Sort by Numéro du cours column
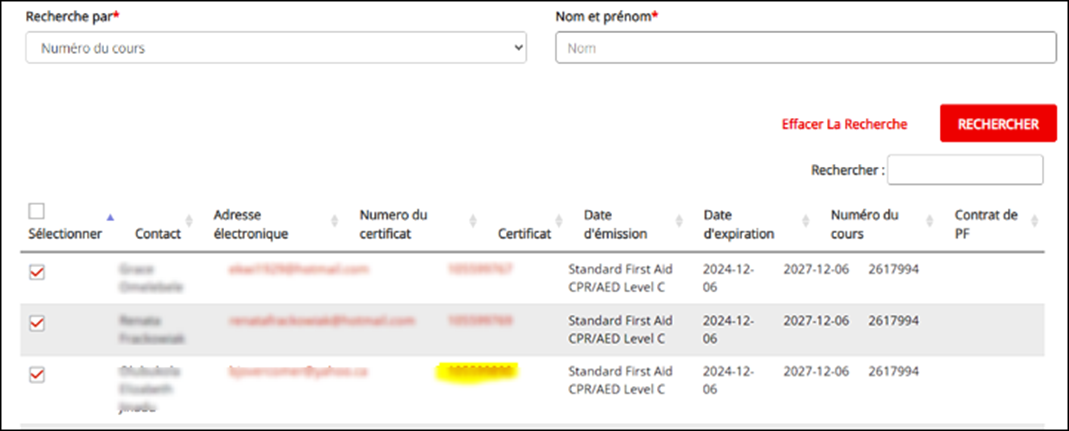The width and height of the screenshot is (1069, 431). point(930,221)
